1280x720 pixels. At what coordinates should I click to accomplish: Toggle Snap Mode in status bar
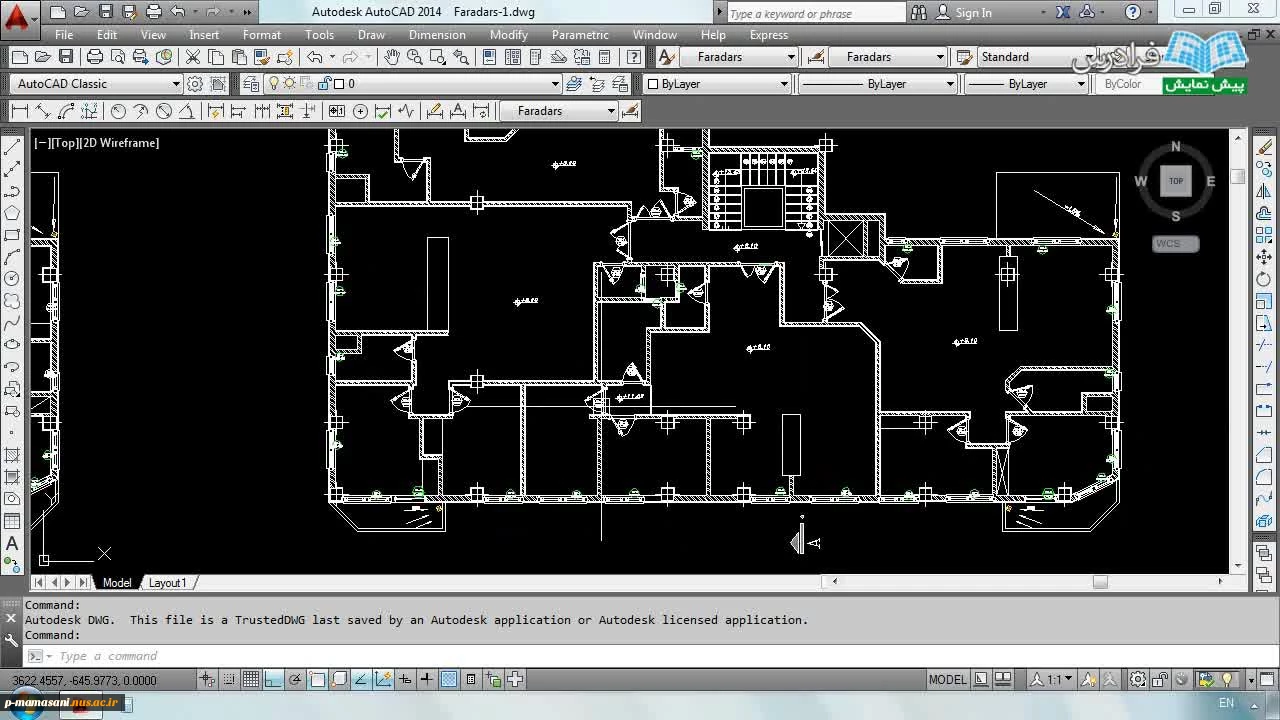point(229,679)
